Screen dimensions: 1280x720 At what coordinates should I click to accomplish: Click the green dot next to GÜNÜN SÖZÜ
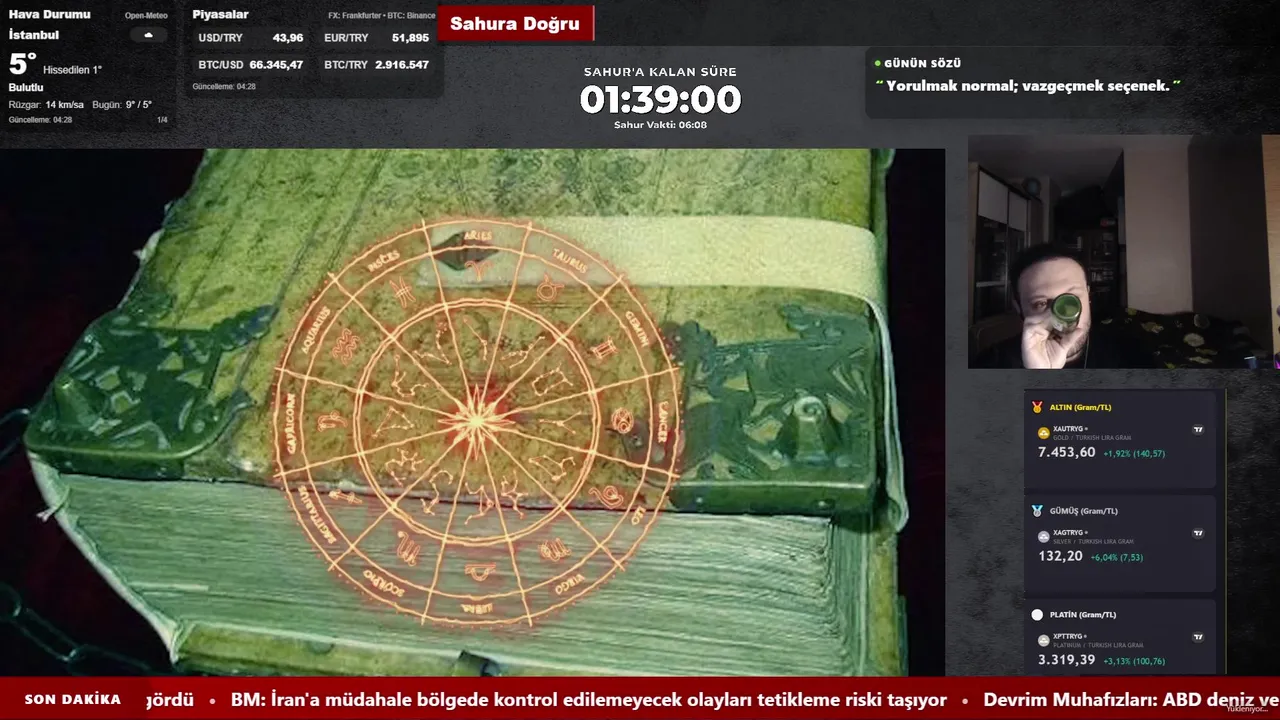878,63
